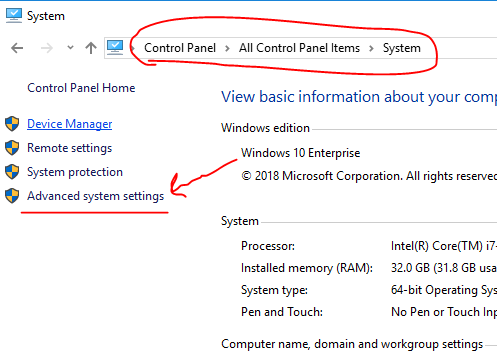Screen dimensions: 497x361
Task: Select All Control Panel Items breadcrumb
Action: [x=299, y=48]
